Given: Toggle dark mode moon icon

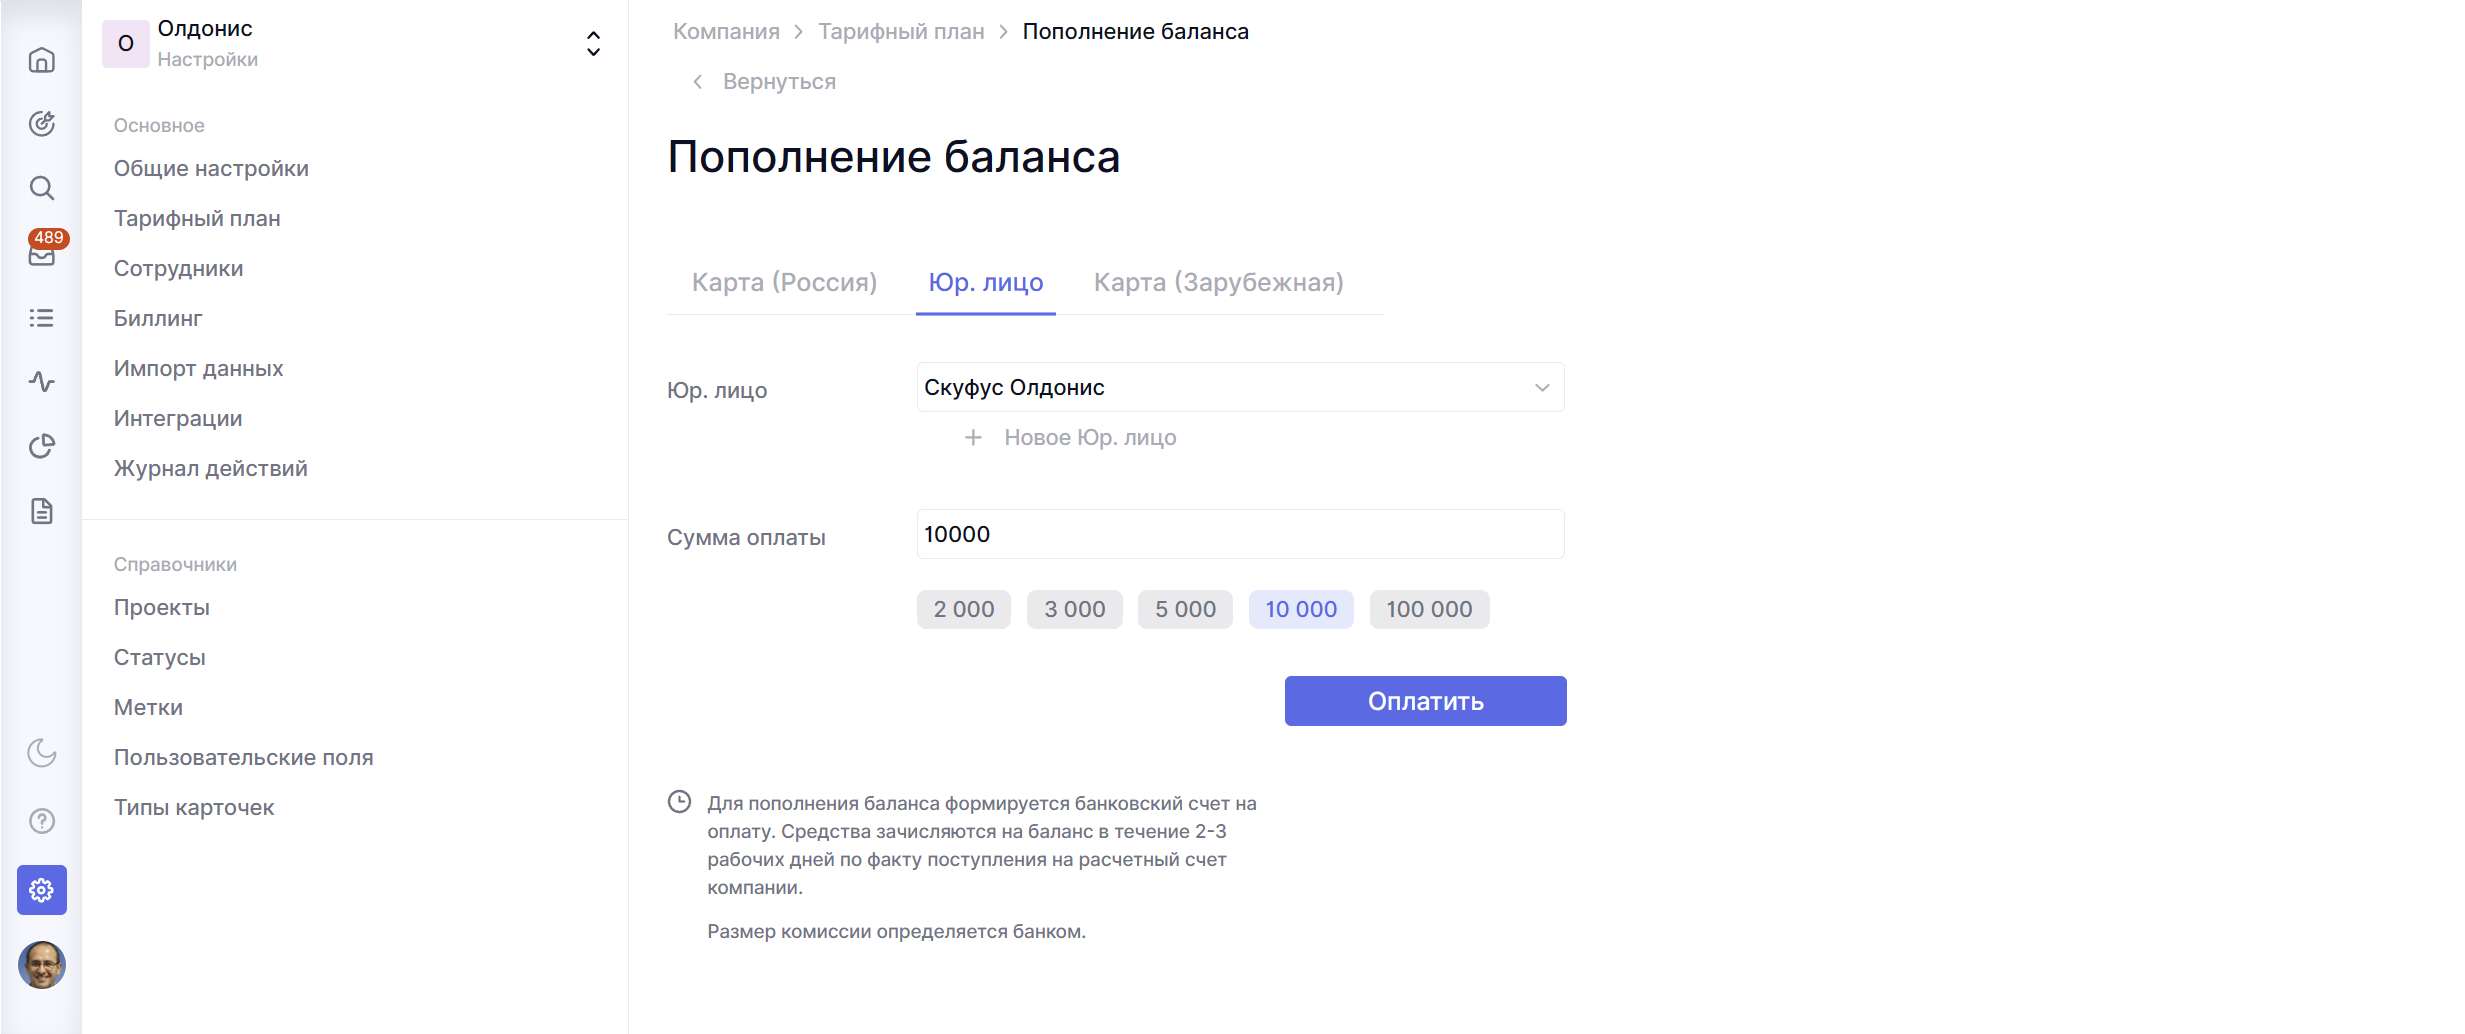Looking at the screenshot, I should (x=41, y=752).
